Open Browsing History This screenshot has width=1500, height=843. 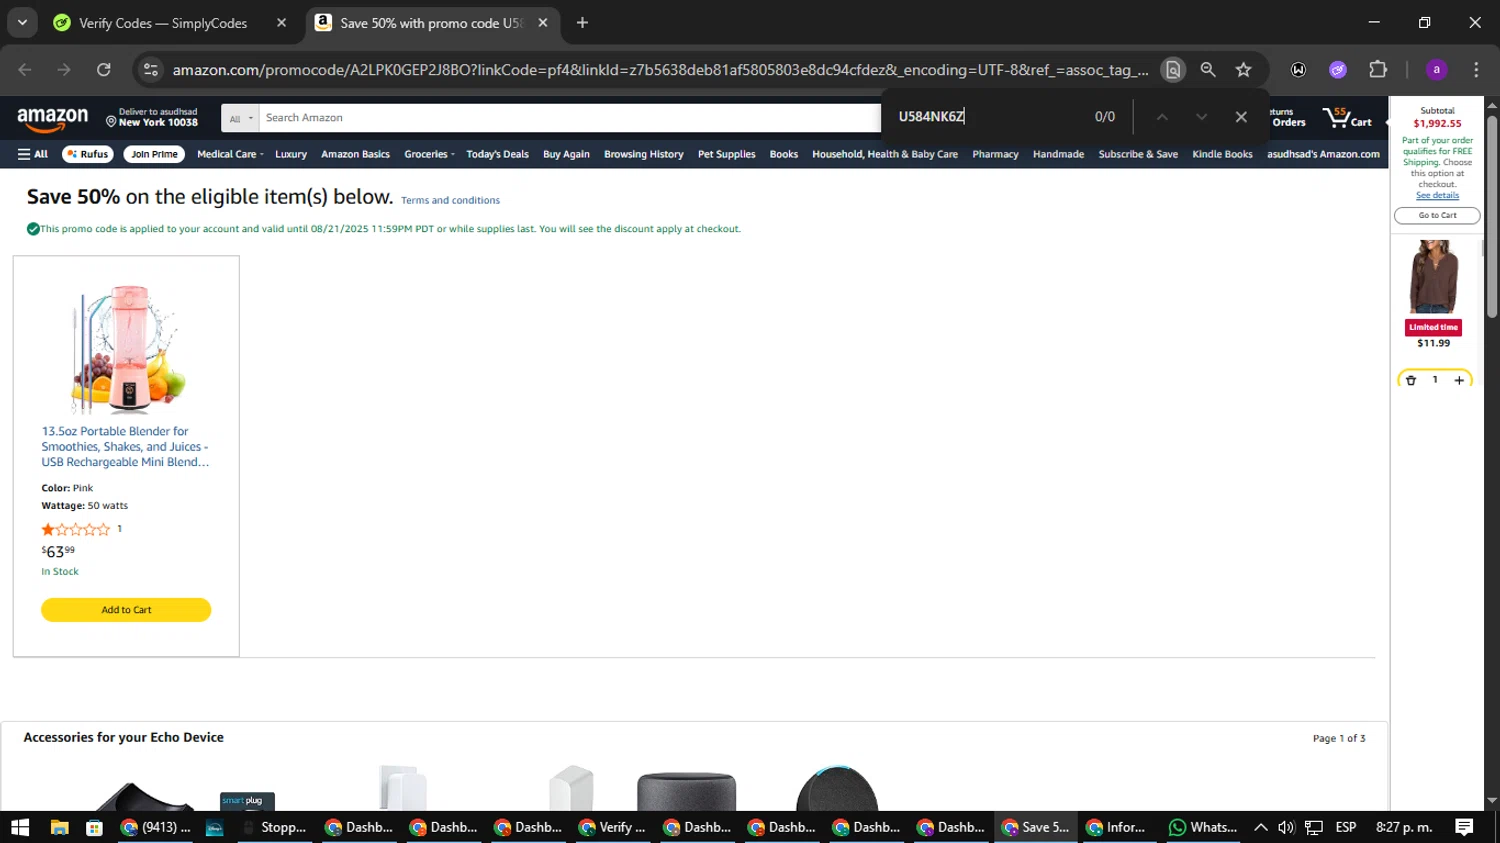tap(643, 154)
